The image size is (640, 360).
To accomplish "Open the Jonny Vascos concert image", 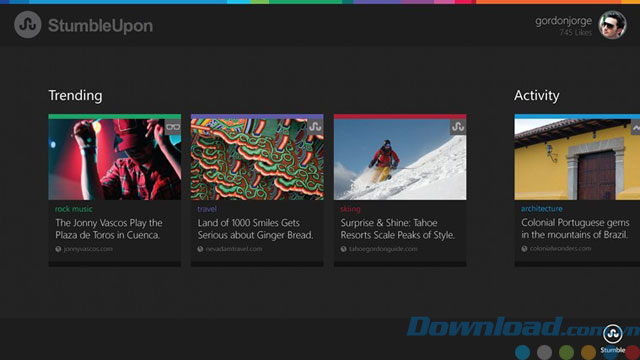I will click(x=115, y=159).
